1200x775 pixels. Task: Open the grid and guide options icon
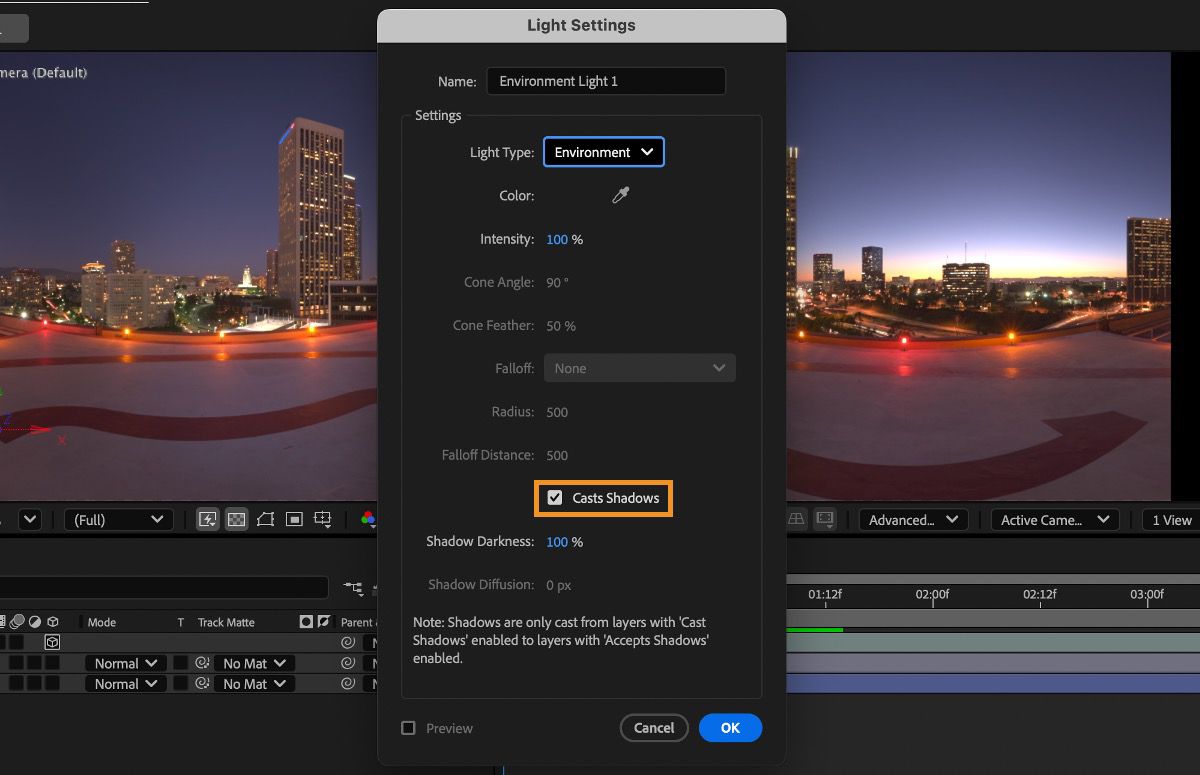[322, 519]
